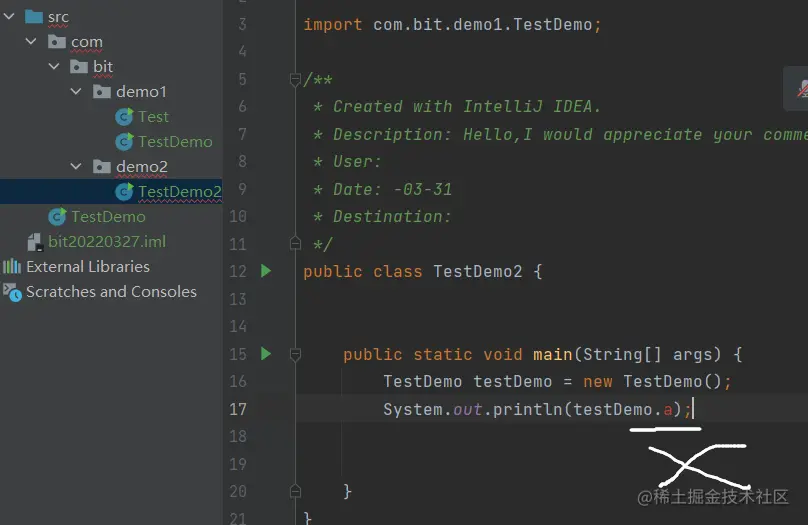
Task: Click the src folder icon
Action: (33, 16)
